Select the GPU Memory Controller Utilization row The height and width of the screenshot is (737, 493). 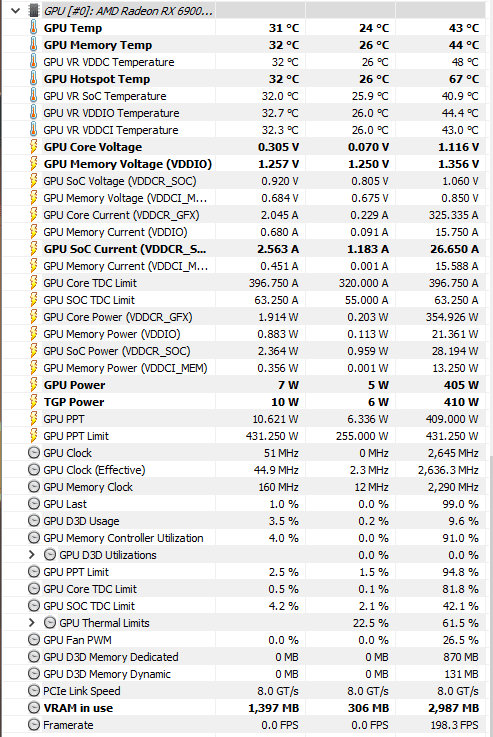click(244, 538)
